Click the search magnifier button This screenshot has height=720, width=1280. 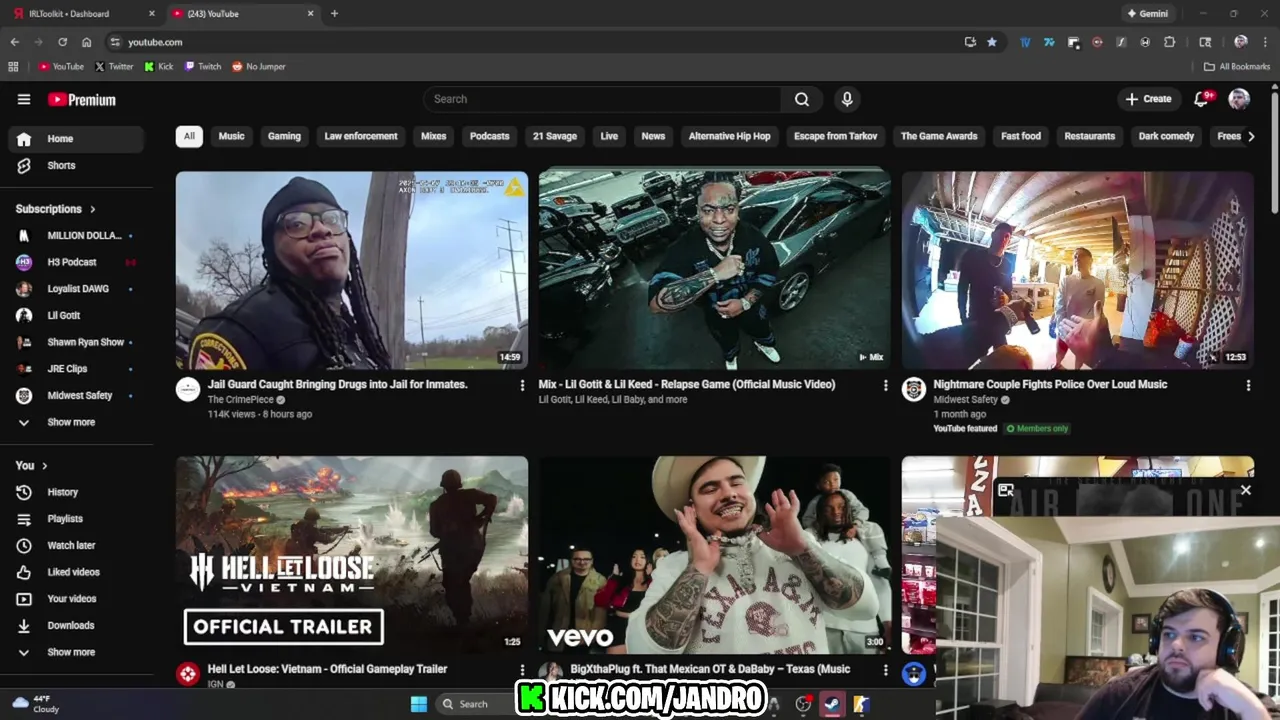click(x=802, y=99)
